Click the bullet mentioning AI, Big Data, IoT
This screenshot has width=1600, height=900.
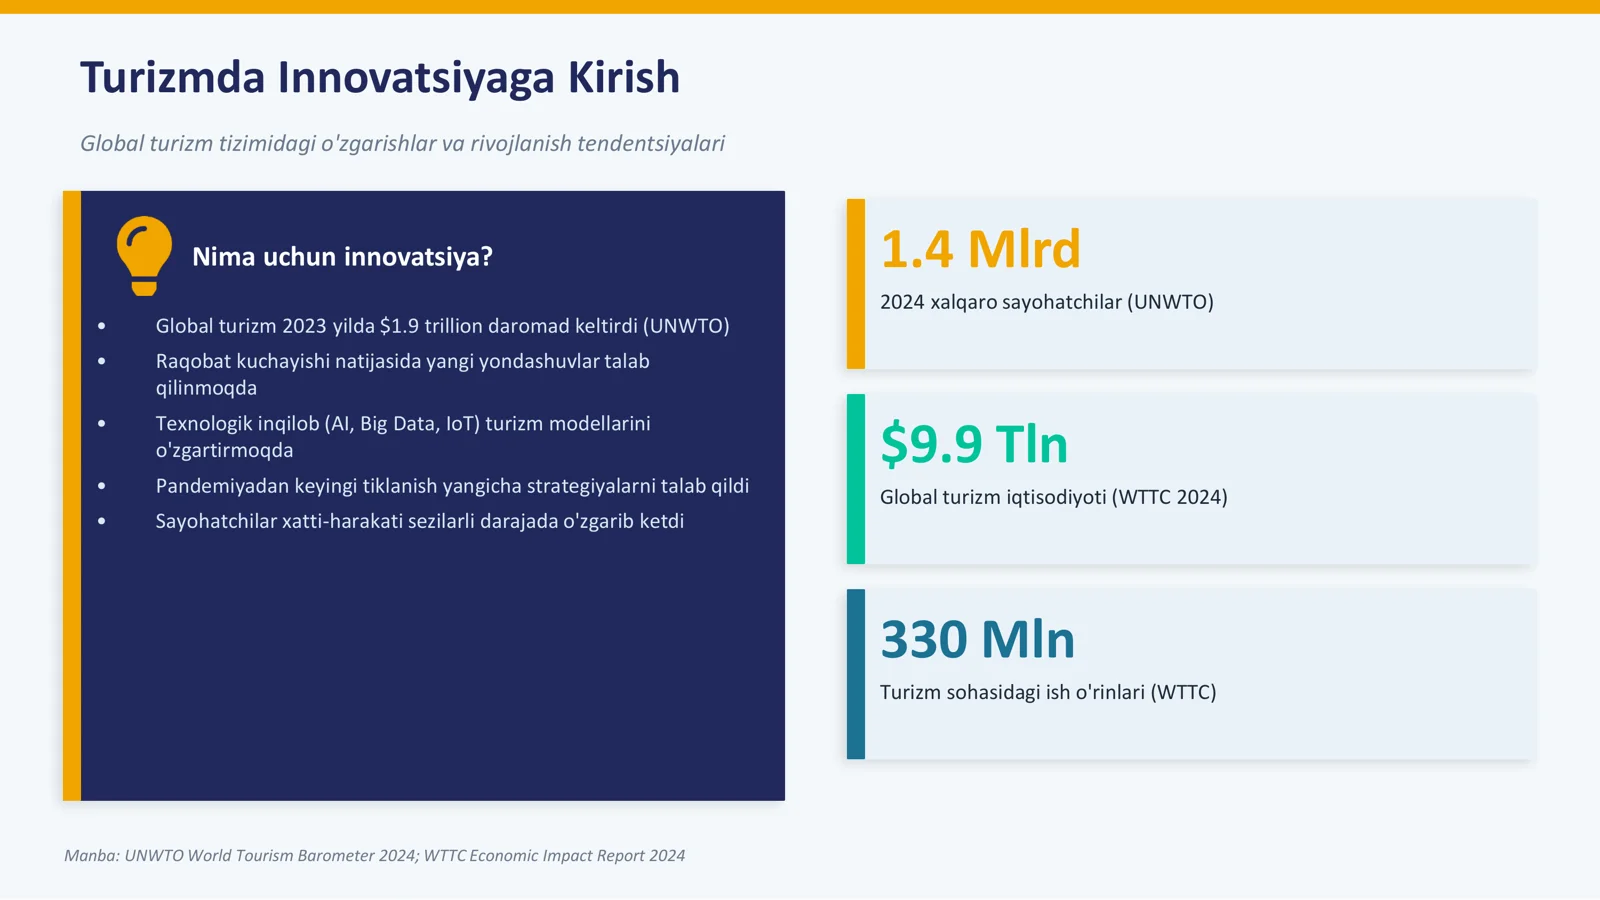403,436
